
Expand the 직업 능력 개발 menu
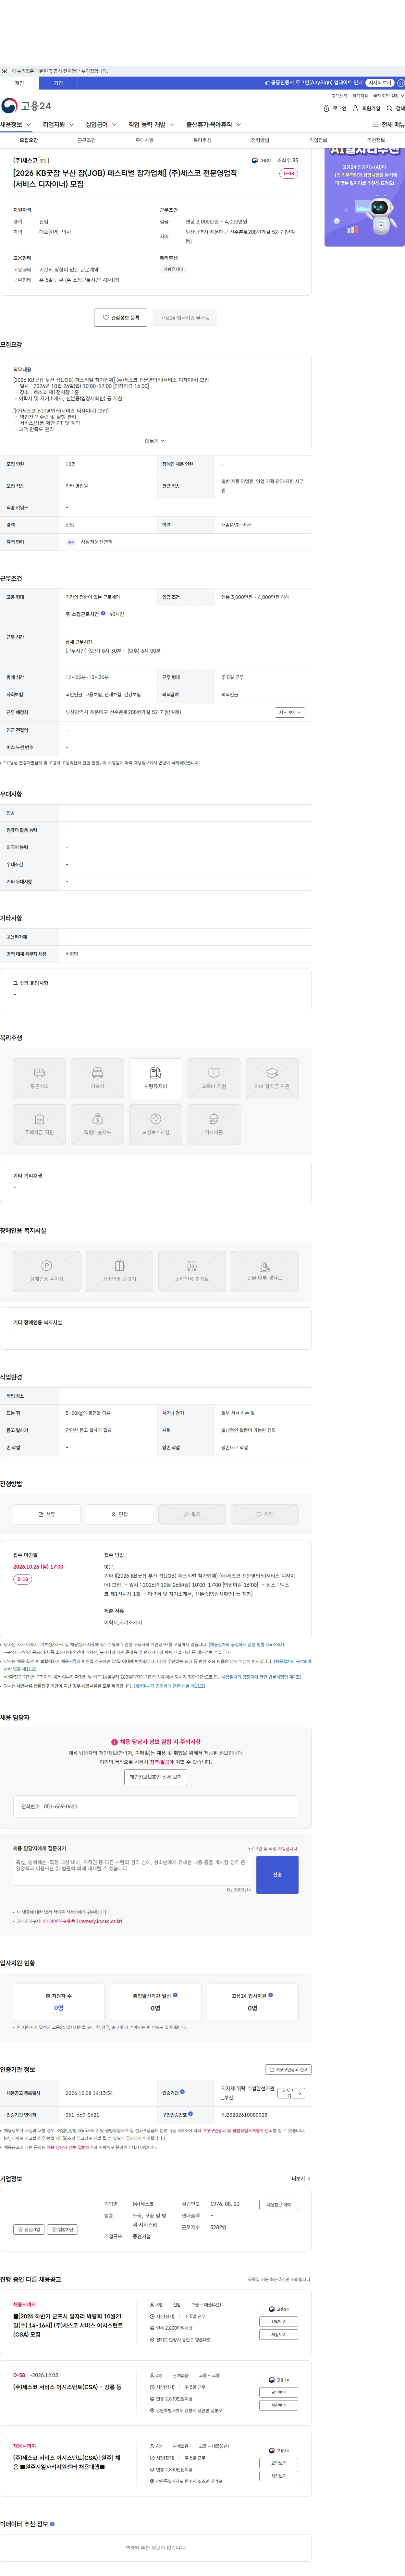[152, 125]
